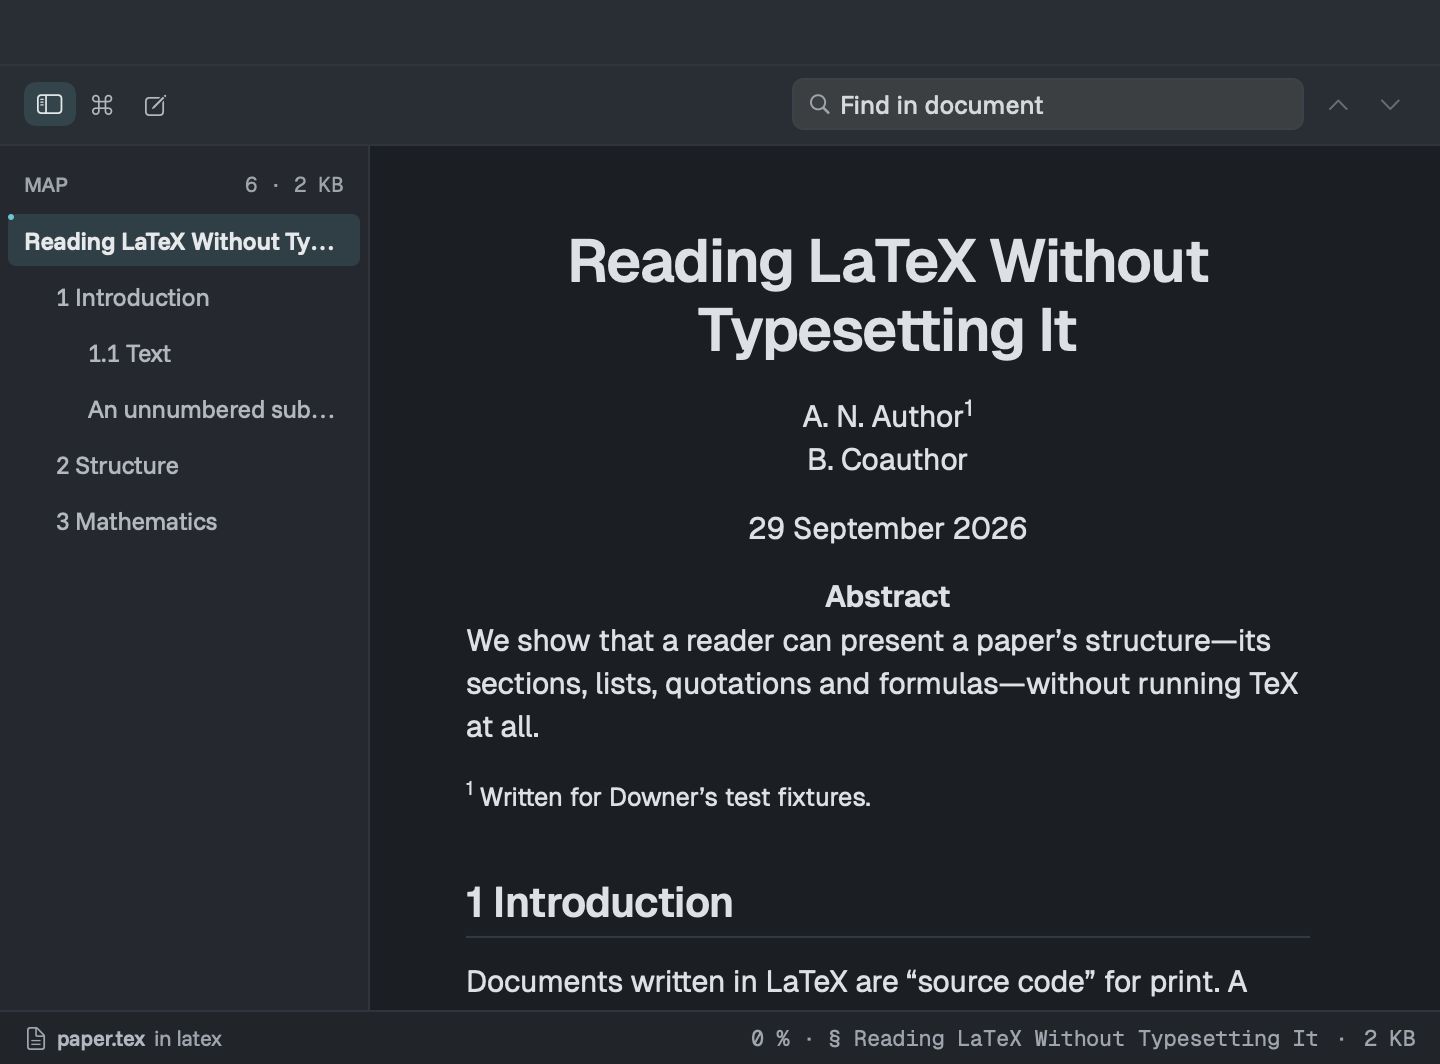Go to next match arrow
This screenshot has height=1064, width=1440.
(1390, 104)
